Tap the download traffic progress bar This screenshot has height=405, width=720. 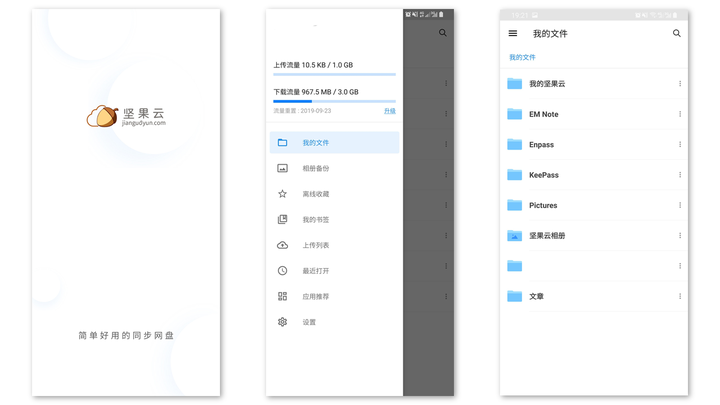334,101
